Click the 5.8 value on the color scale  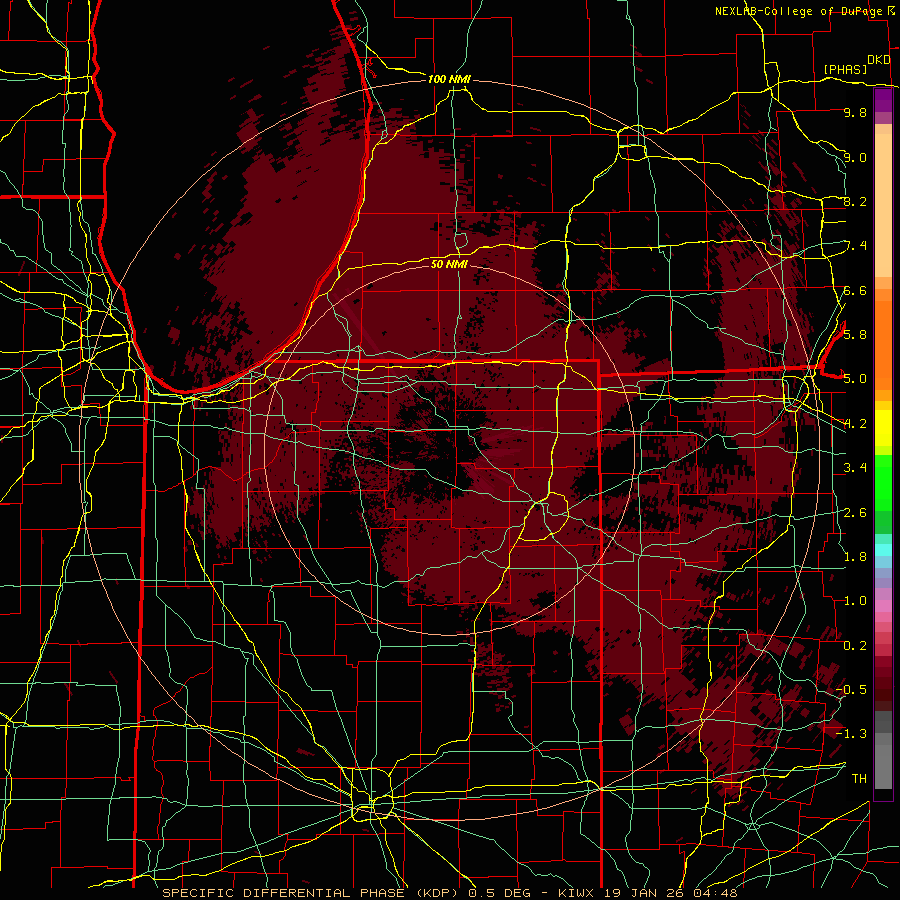pyautogui.click(x=855, y=334)
